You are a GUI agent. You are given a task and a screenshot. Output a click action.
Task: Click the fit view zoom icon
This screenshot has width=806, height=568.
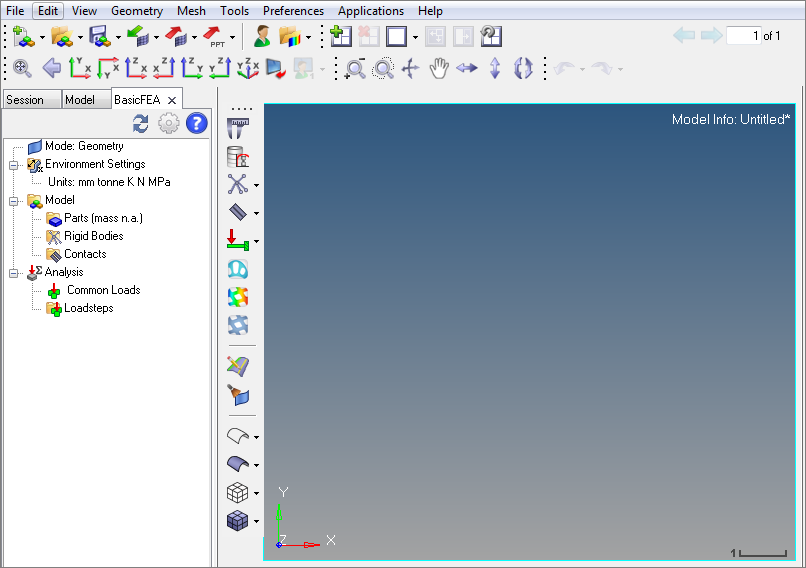[x=23, y=68]
